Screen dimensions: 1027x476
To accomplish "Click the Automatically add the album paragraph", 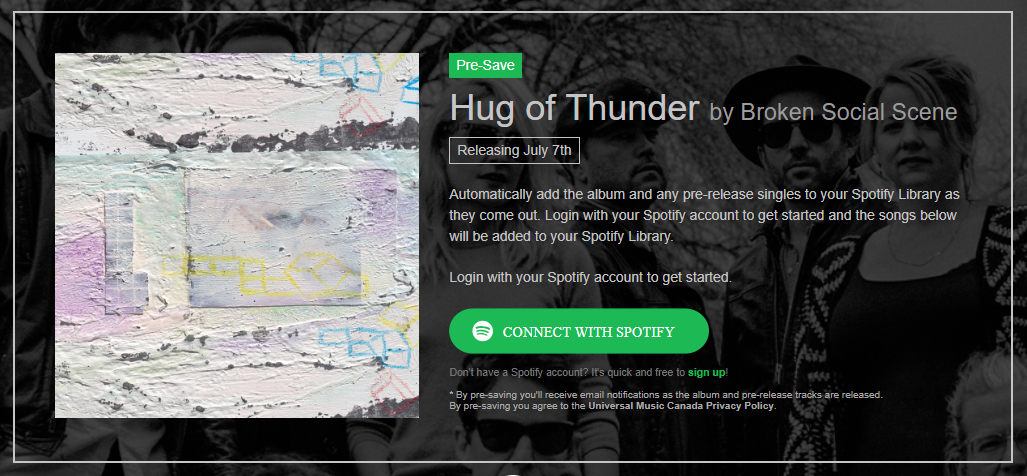I will (x=704, y=215).
